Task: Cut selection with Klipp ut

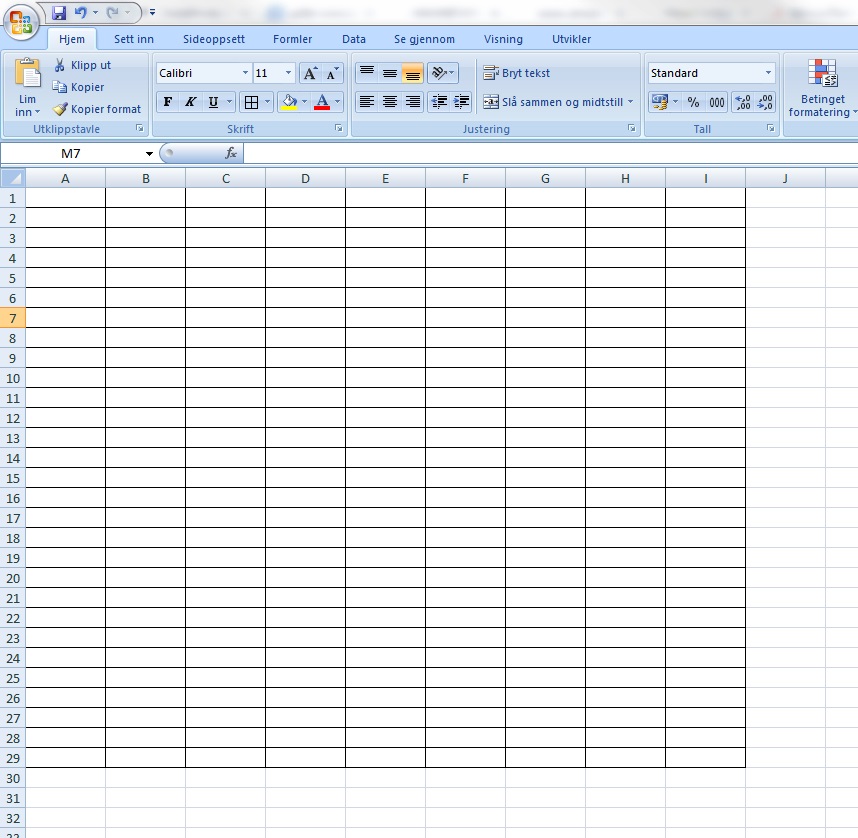Action: (90, 64)
